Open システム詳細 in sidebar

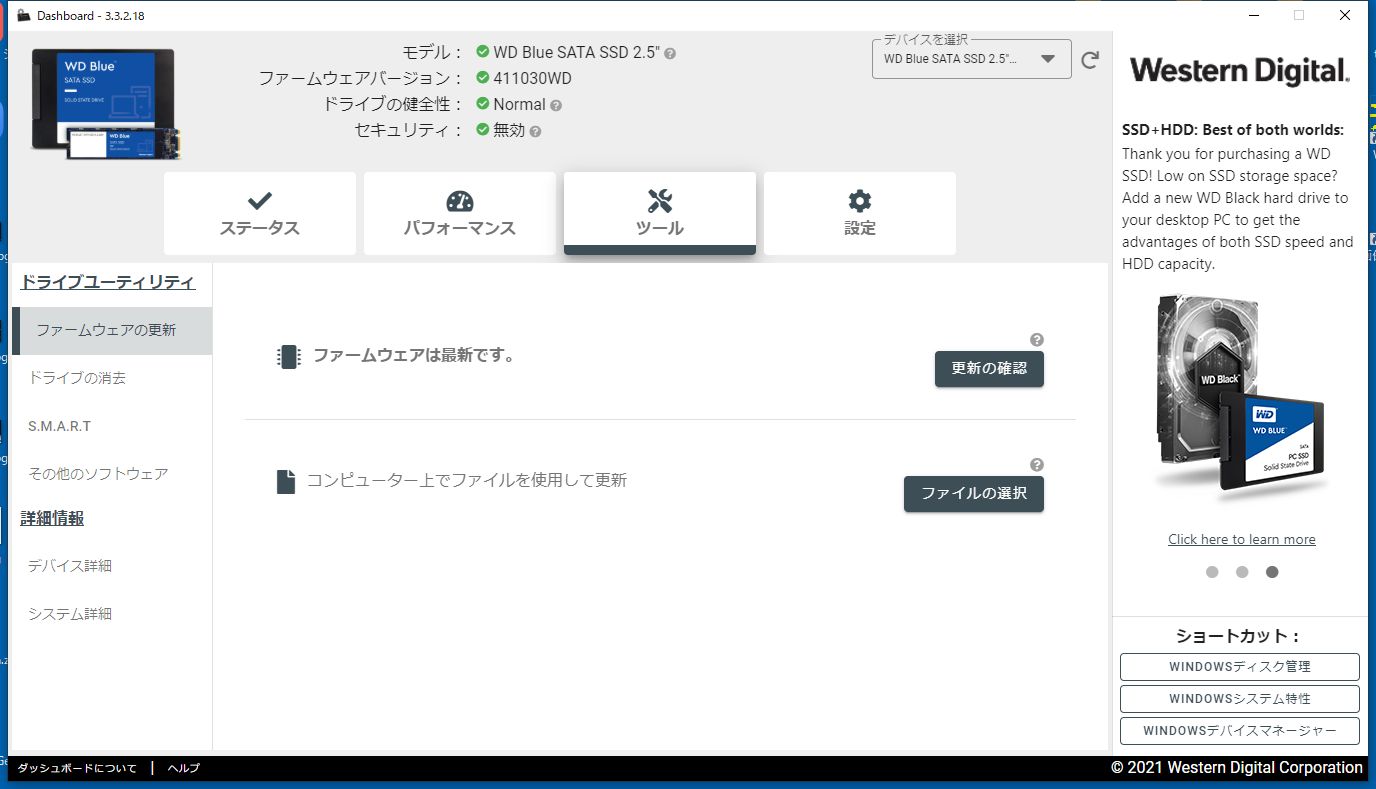click(x=112, y=614)
